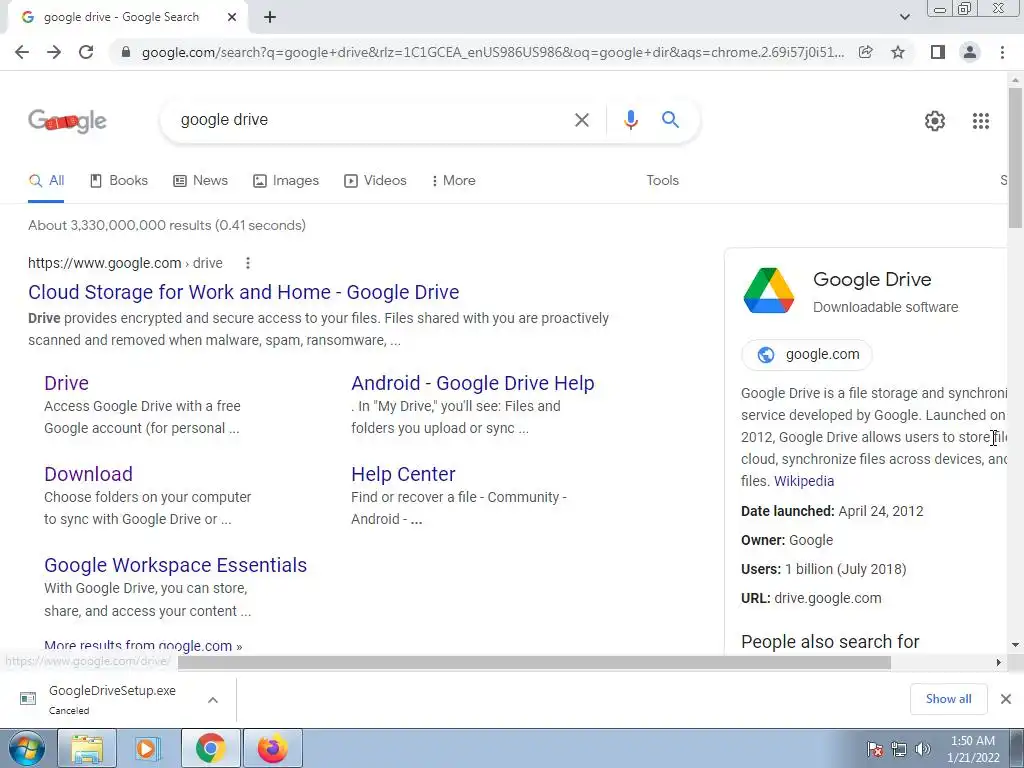Image resolution: width=1024 pixels, height=768 pixels.
Task: Reload the current page
Action: tap(86, 52)
